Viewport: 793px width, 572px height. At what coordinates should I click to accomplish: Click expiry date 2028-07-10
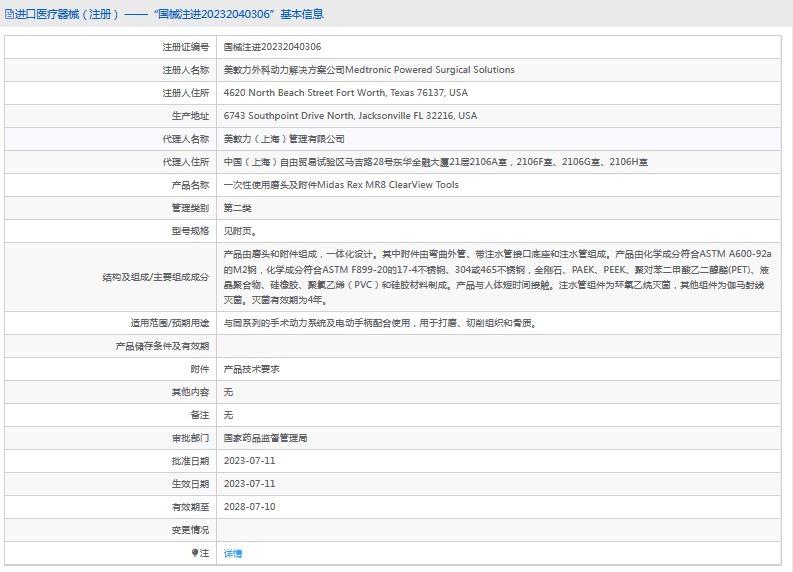click(x=249, y=507)
